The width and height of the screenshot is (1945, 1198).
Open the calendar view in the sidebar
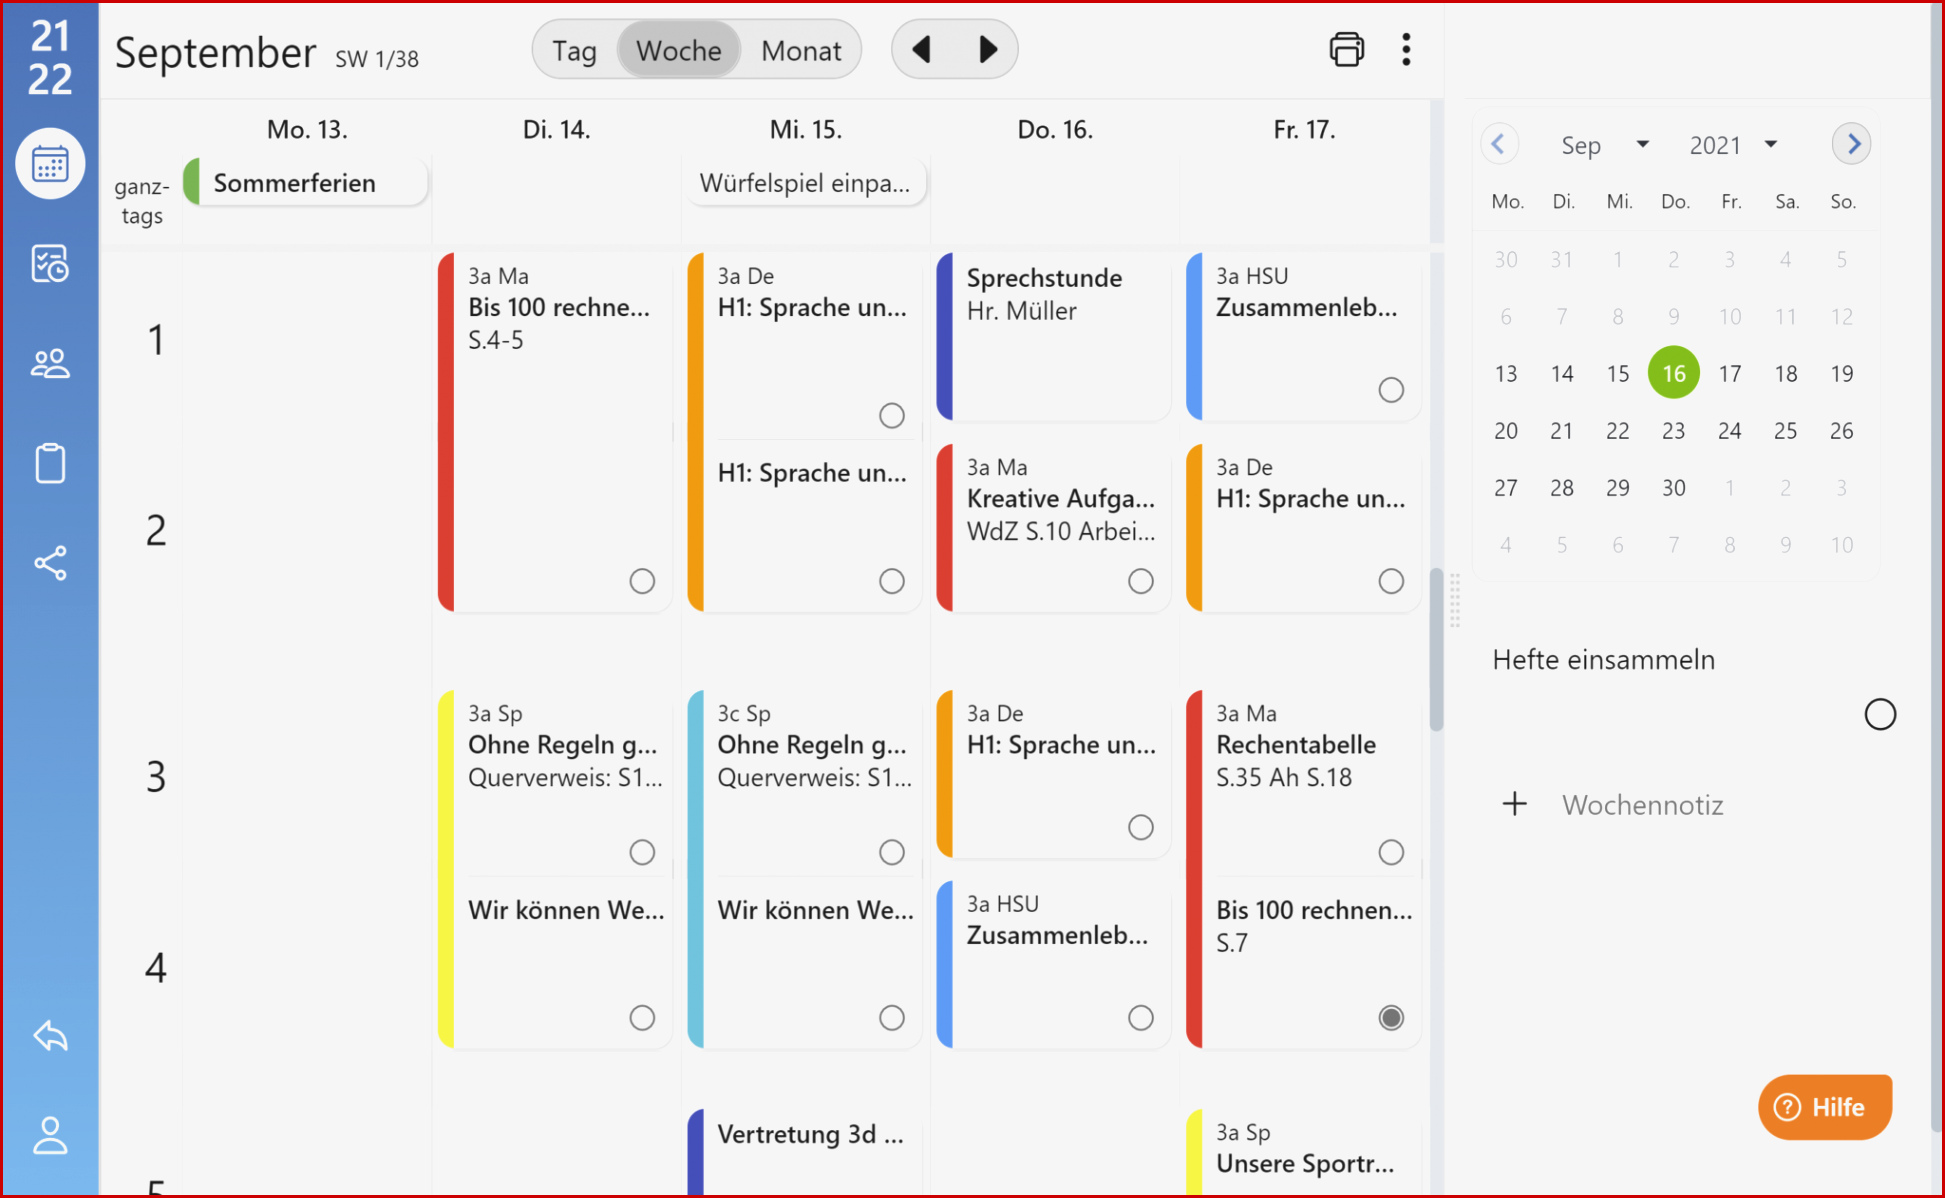50,164
